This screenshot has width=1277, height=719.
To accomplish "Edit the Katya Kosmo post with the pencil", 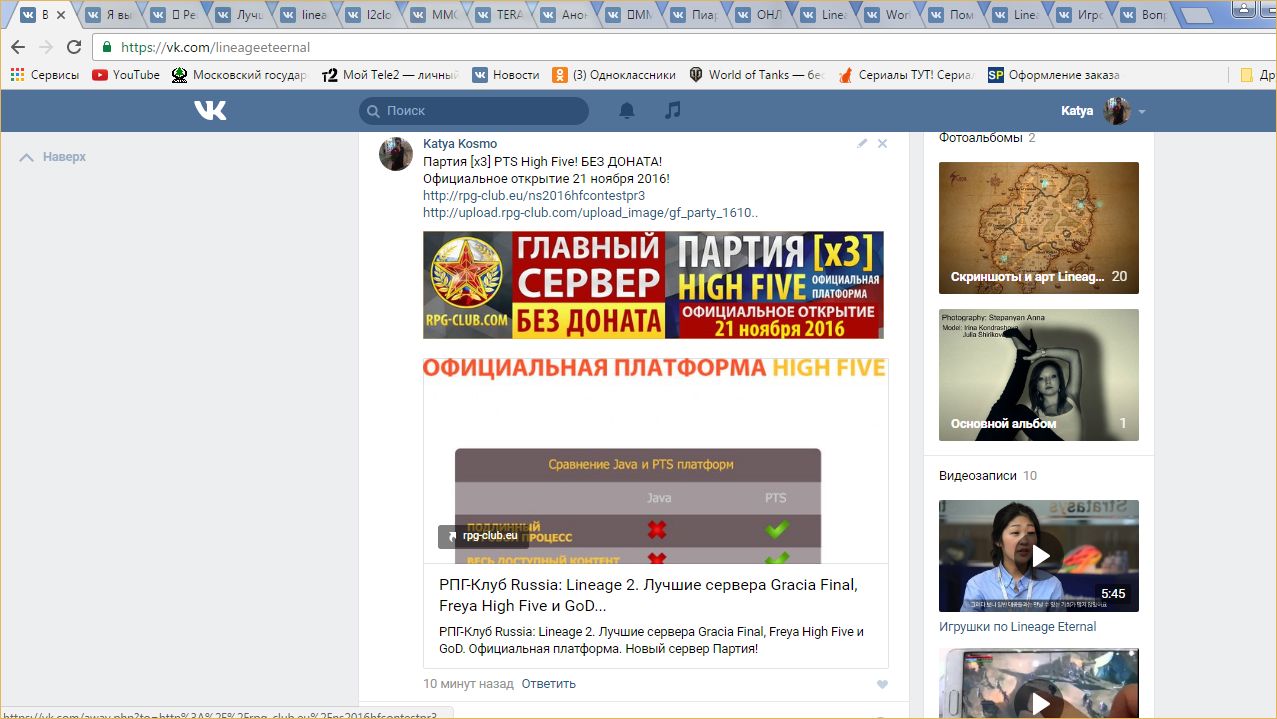I will point(862,144).
